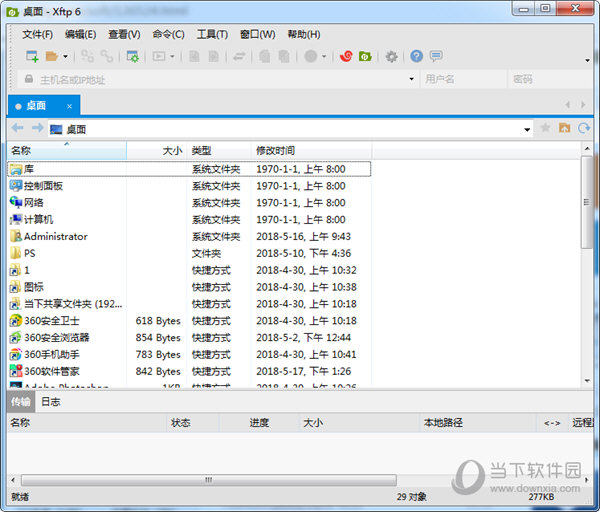Click the 密码 password field
This screenshot has height=512, width=600.
[x=550, y=79]
